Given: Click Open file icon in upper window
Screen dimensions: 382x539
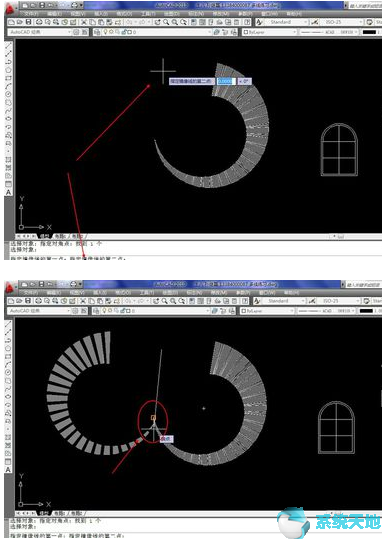Looking at the screenshot, I should point(20,22).
